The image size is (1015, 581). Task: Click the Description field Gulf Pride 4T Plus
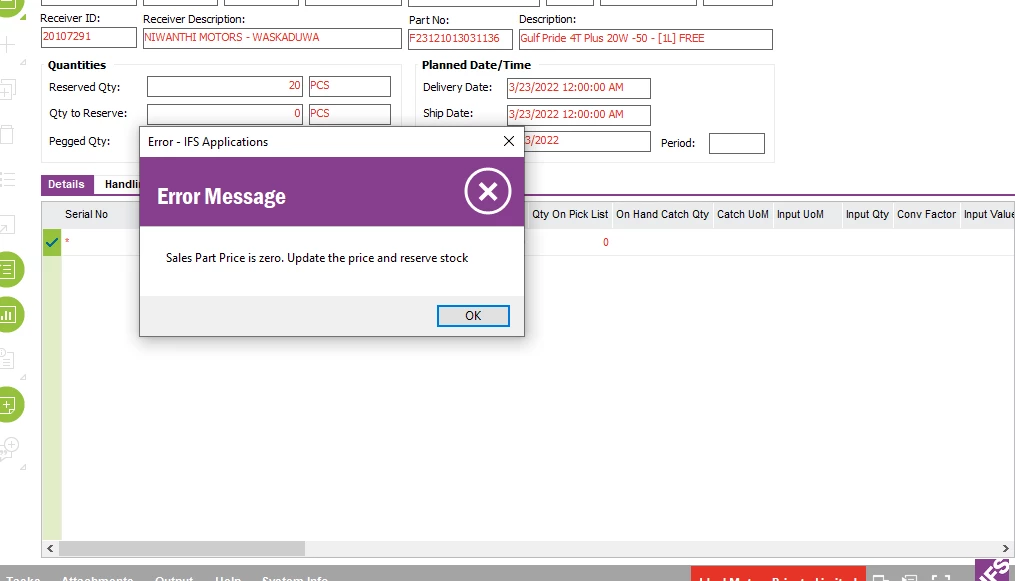tap(645, 39)
